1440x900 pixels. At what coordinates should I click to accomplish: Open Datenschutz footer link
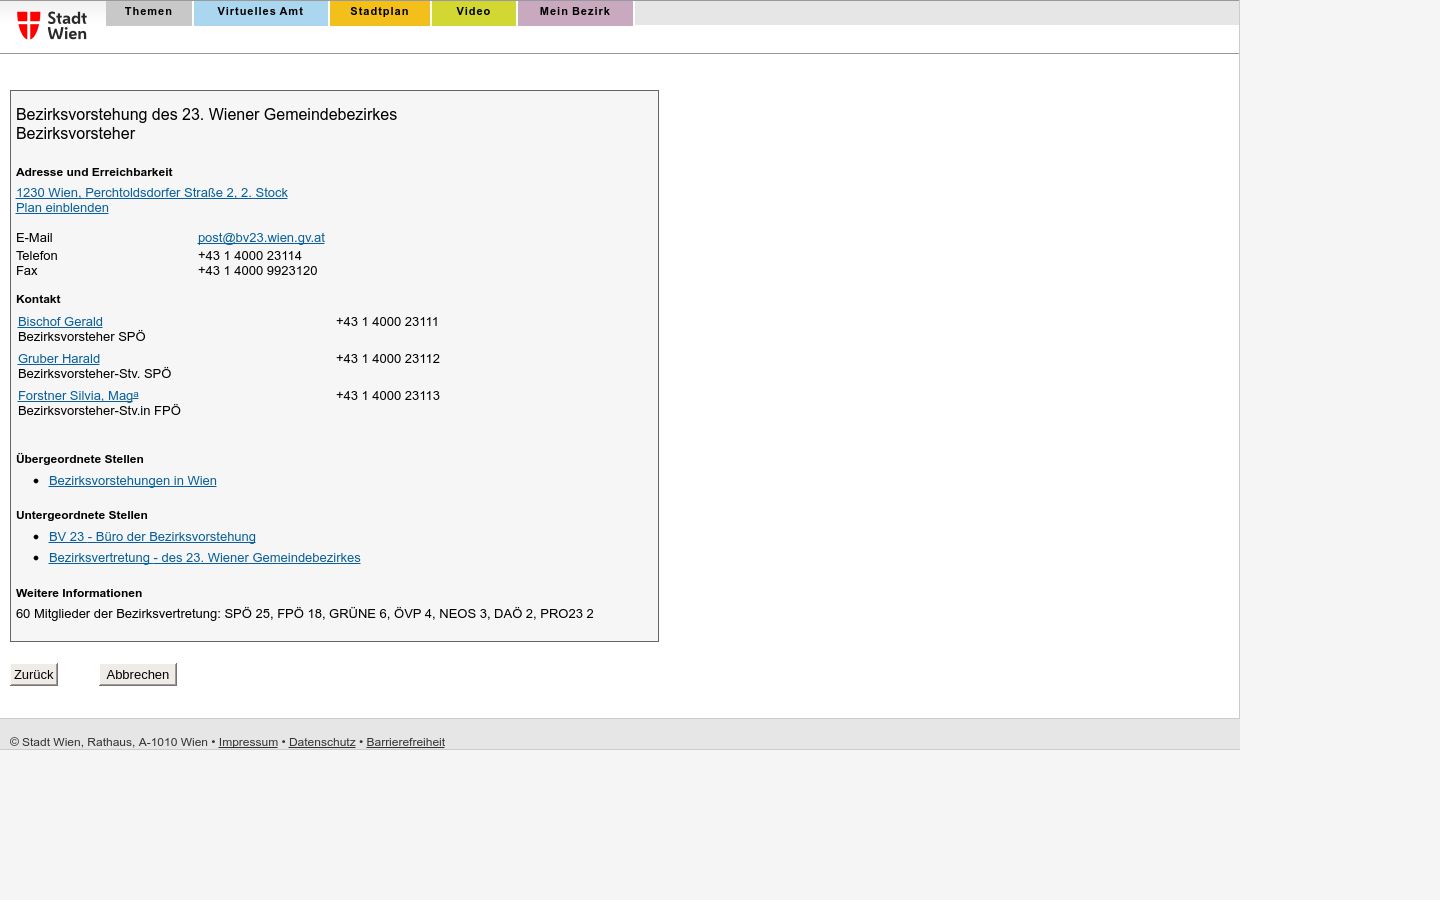click(322, 742)
